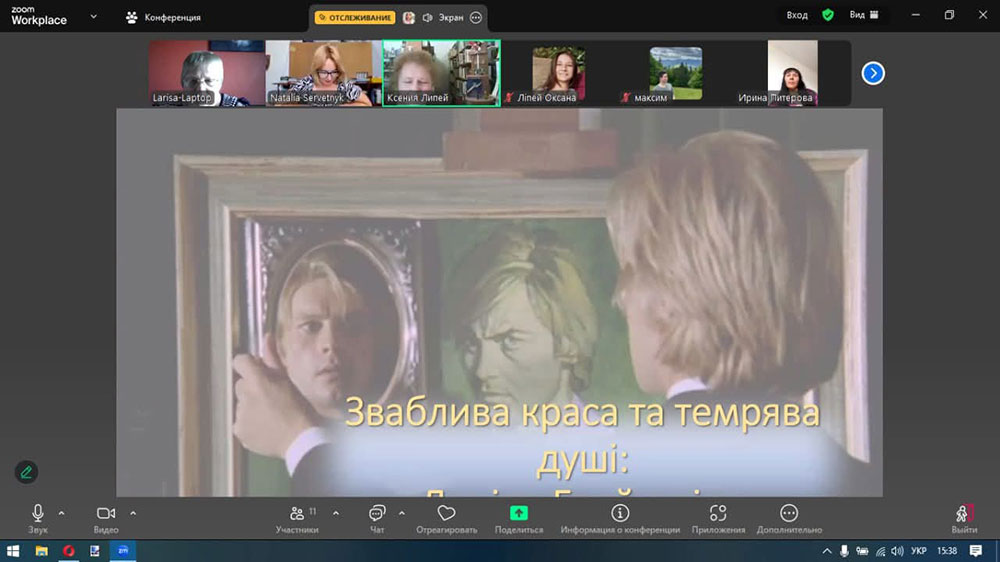Click the green encryption shield icon

pos(828,15)
